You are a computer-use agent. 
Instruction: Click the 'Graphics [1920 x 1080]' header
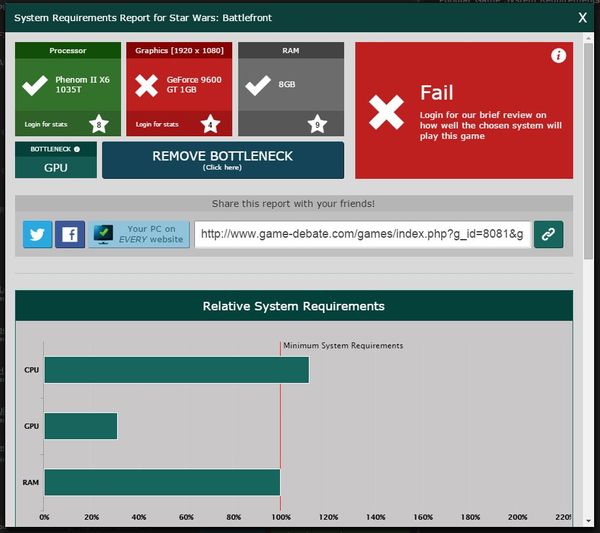(179, 51)
